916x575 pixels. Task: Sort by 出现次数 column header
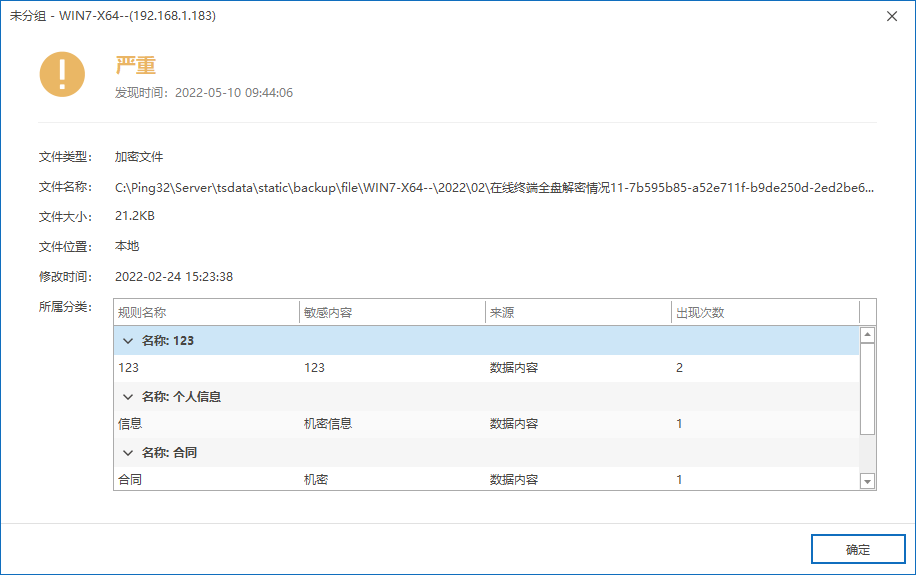coord(765,313)
